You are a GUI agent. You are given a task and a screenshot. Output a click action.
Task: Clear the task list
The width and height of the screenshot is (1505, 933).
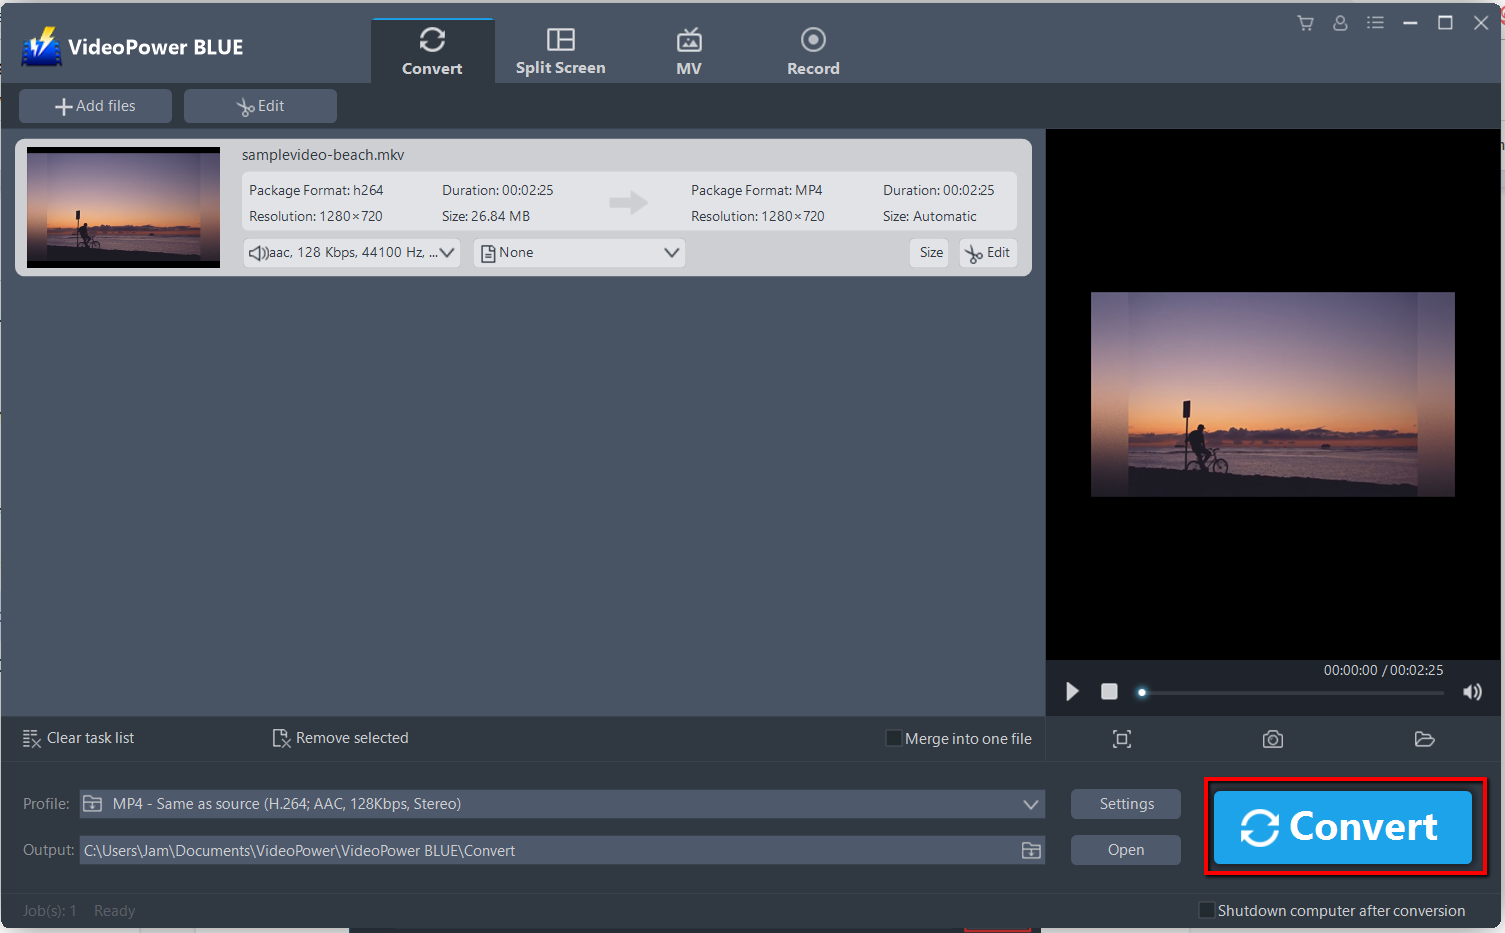click(x=78, y=738)
